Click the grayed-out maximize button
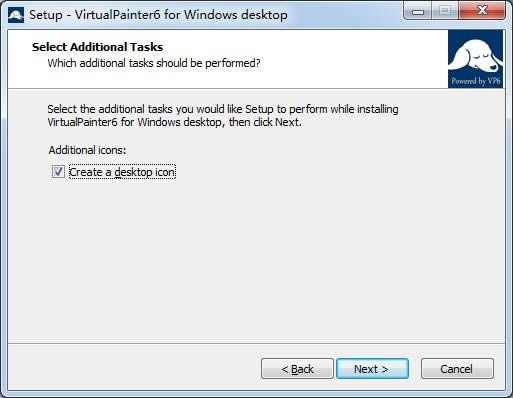 [445, 11]
